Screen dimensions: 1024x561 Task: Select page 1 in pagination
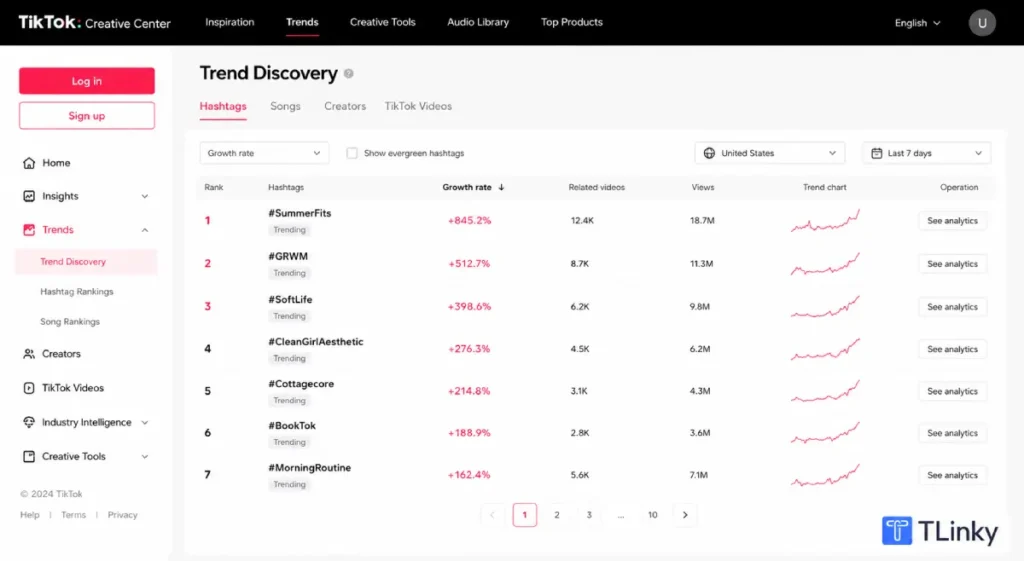pyautogui.click(x=524, y=515)
